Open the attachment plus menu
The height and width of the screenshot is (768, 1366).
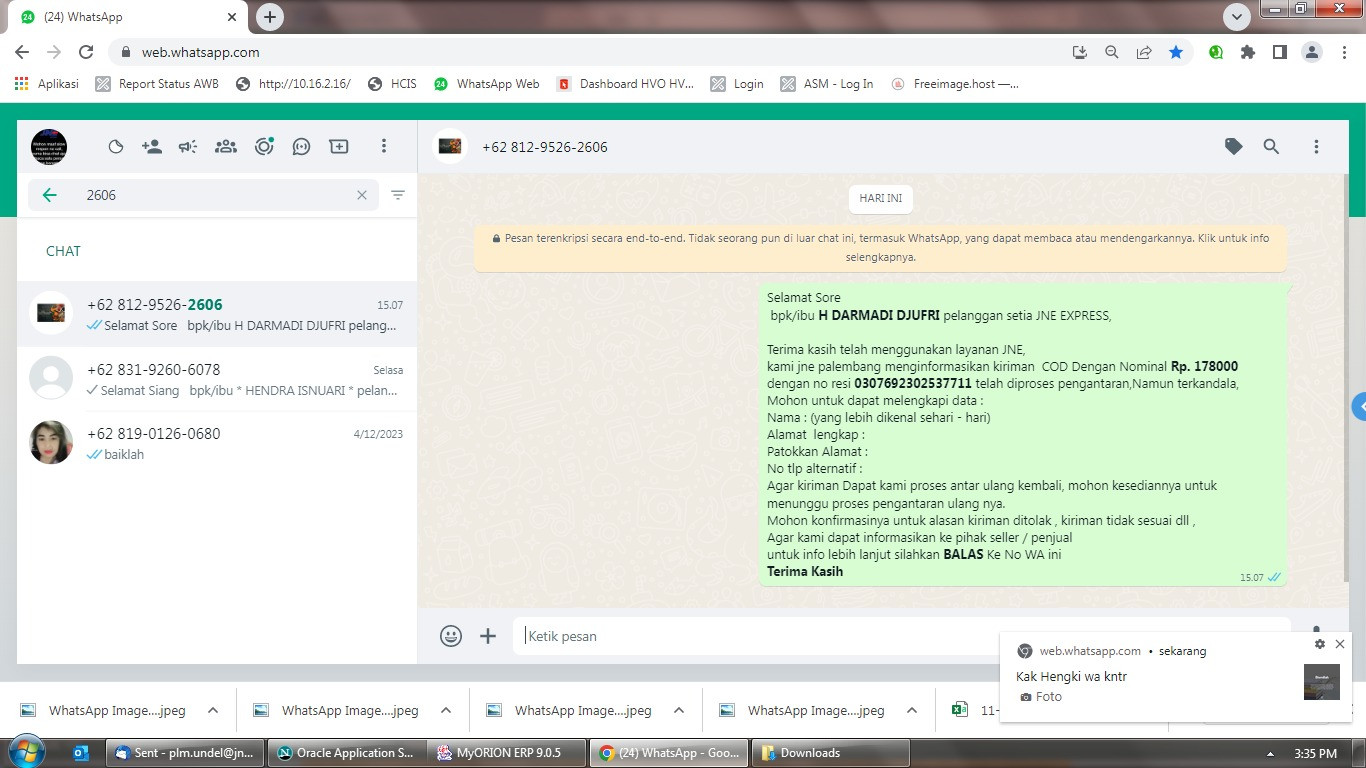coord(488,636)
